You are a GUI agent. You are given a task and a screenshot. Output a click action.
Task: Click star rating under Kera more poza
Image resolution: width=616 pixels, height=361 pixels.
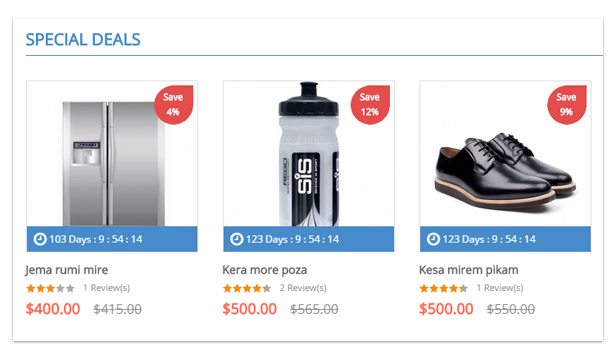point(247,289)
